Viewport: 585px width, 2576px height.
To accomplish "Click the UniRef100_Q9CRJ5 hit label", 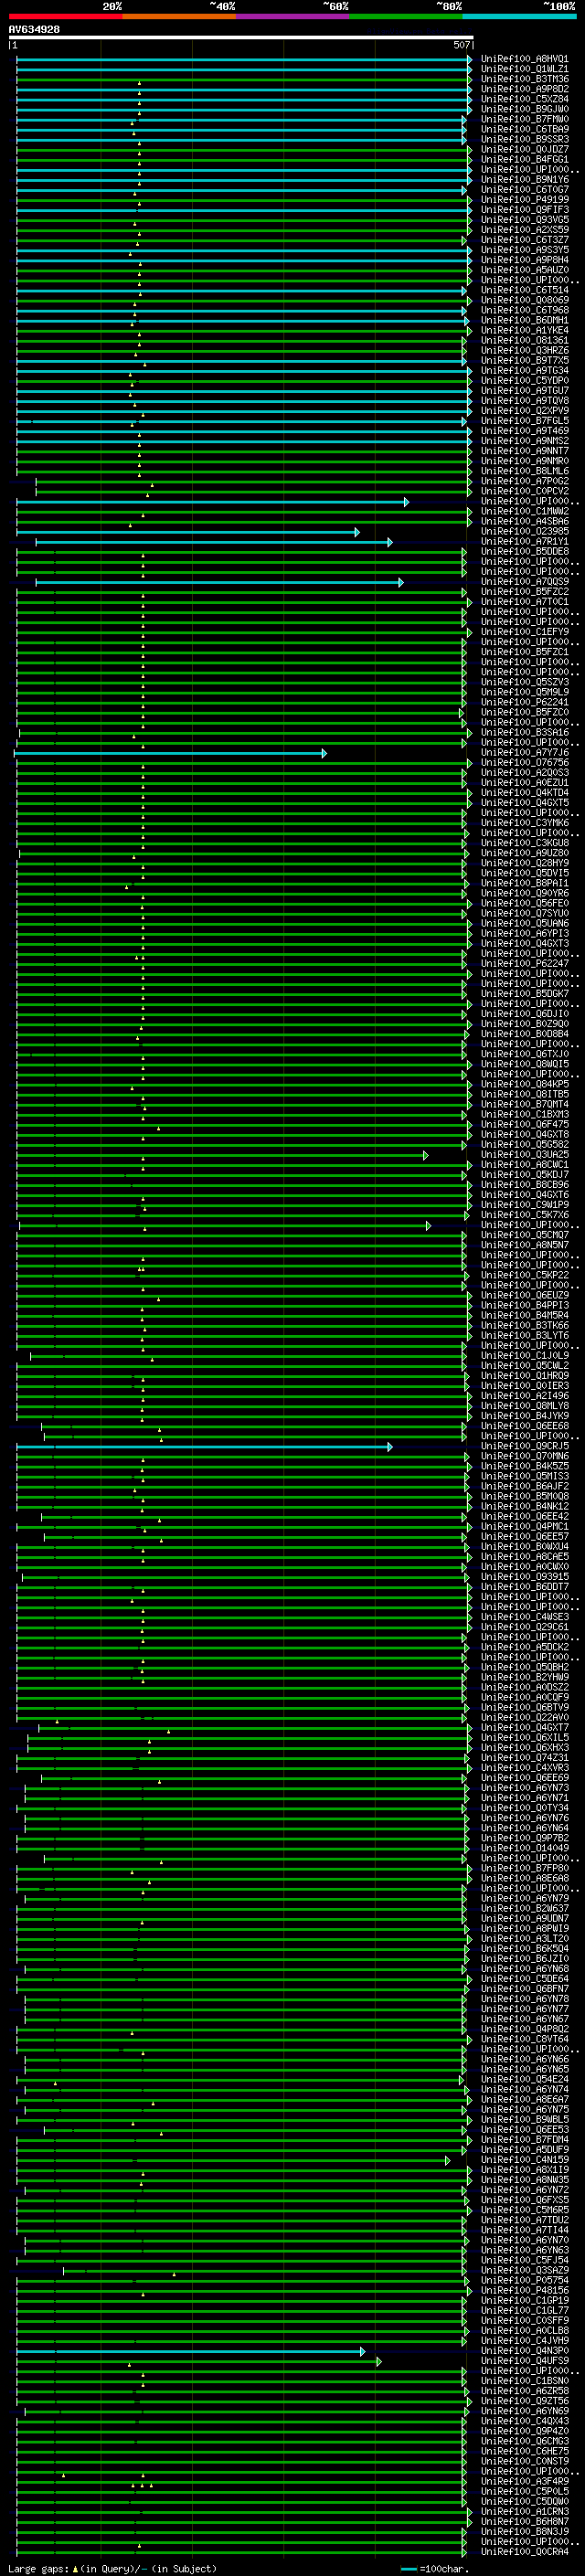I will 524,1446.
